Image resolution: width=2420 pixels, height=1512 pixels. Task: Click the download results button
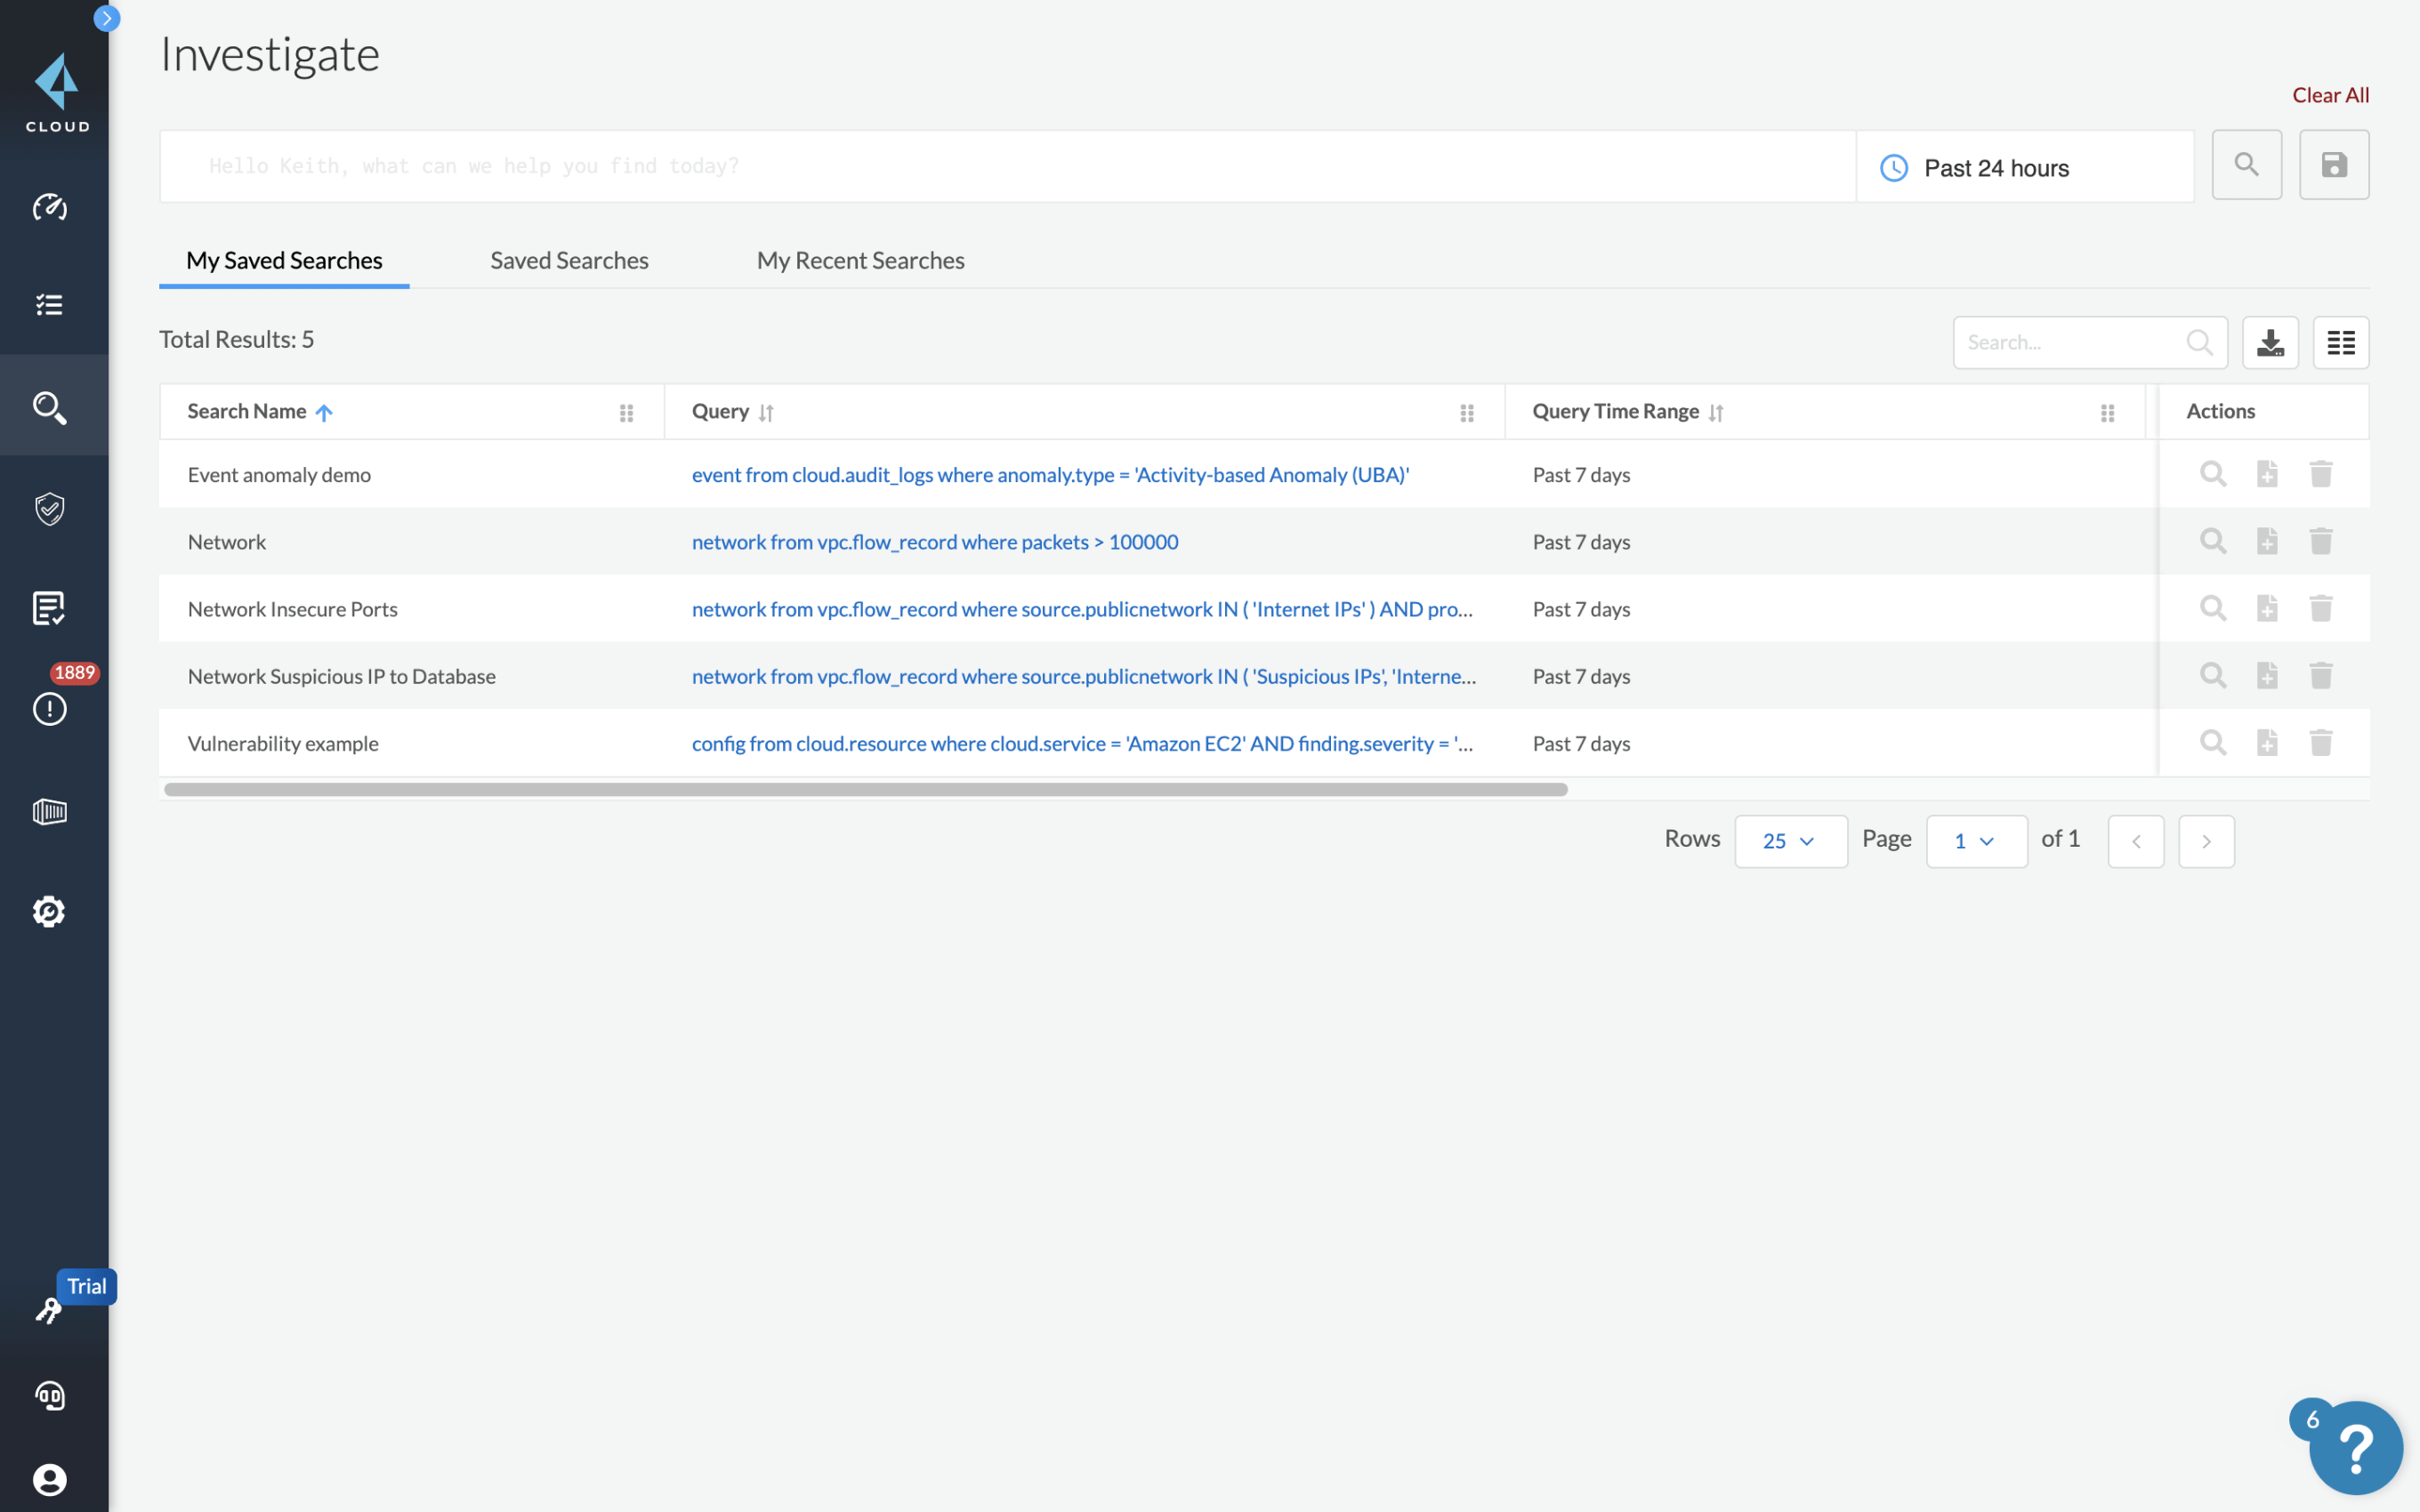coord(2271,340)
